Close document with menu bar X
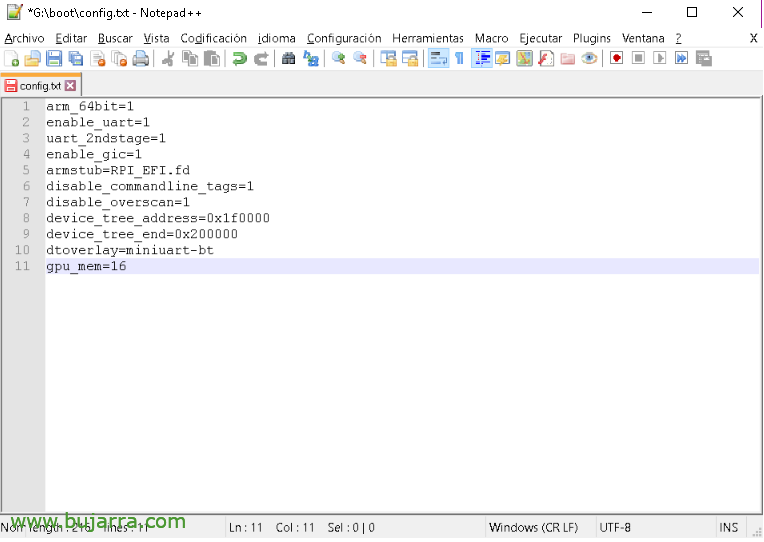This screenshot has width=764, height=542. pyautogui.click(x=753, y=38)
